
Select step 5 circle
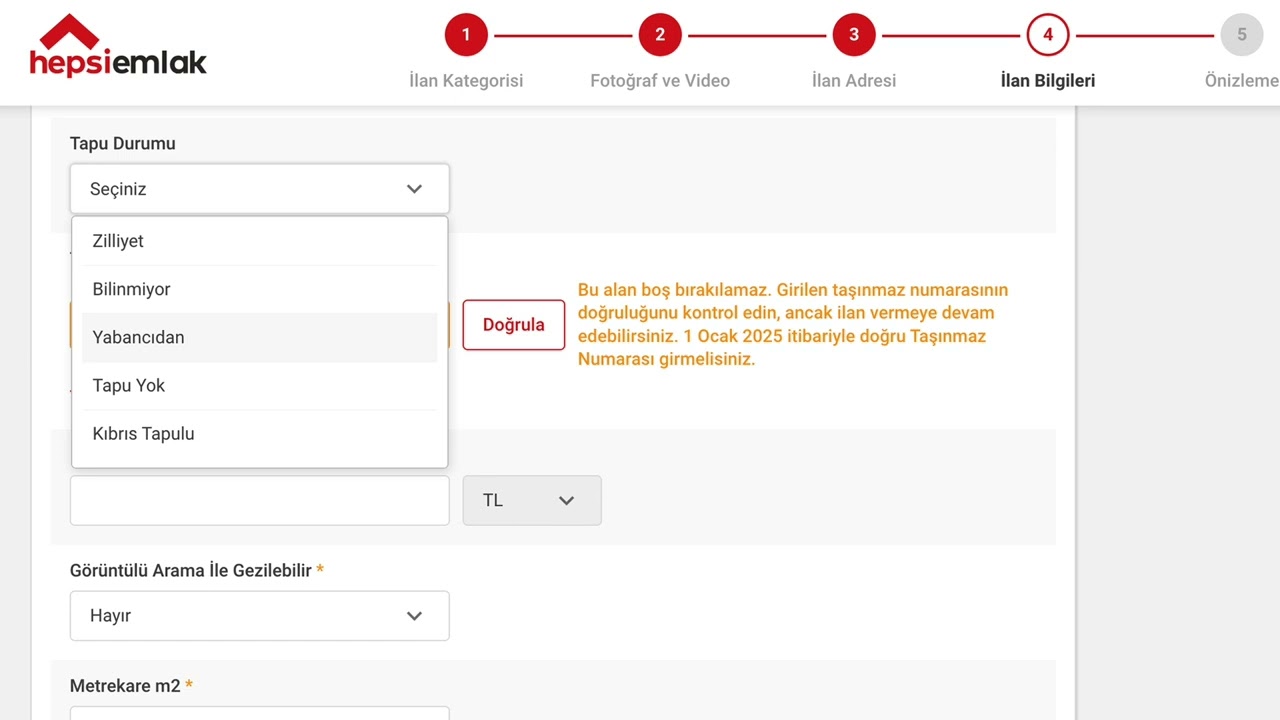pyautogui.click(x=1242, y=35)
